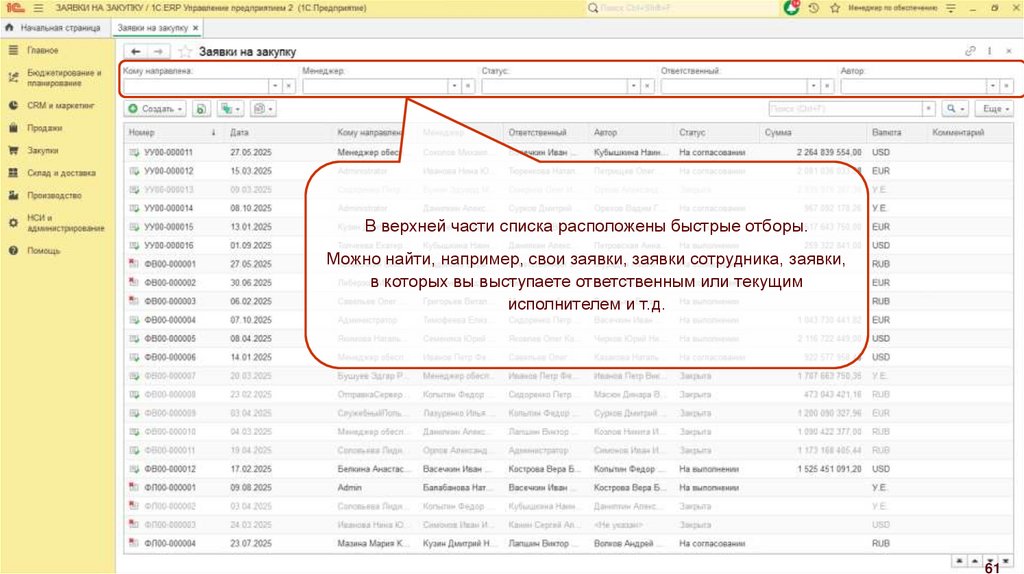Image resolution: width=1024 pixels, height=574 pixels.
Task: Expand the Статус filter dropdown
Action: (x=633, y=86)
